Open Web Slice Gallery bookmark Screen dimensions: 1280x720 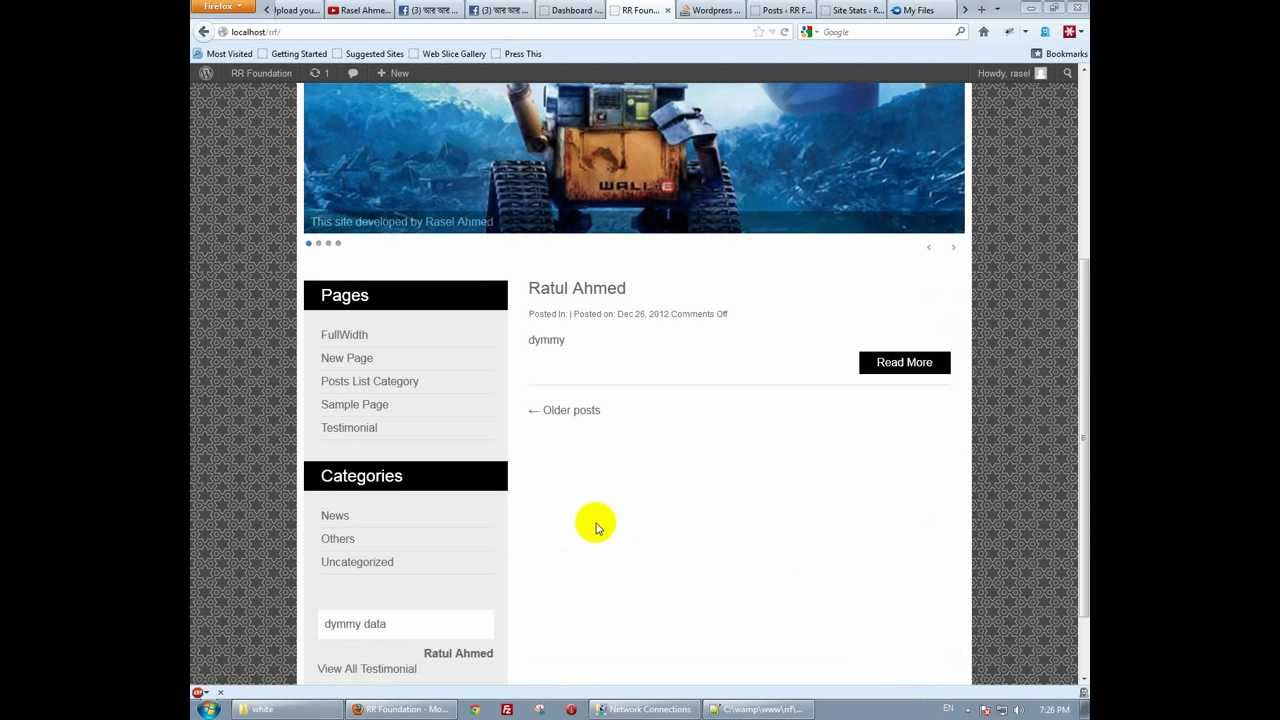pyautogui.click(x=447, y=54)
